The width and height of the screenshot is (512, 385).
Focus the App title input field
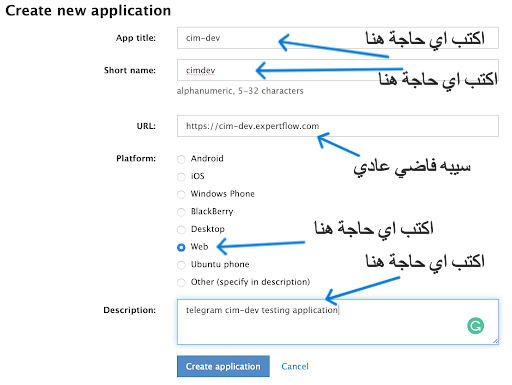pos(338,38)
